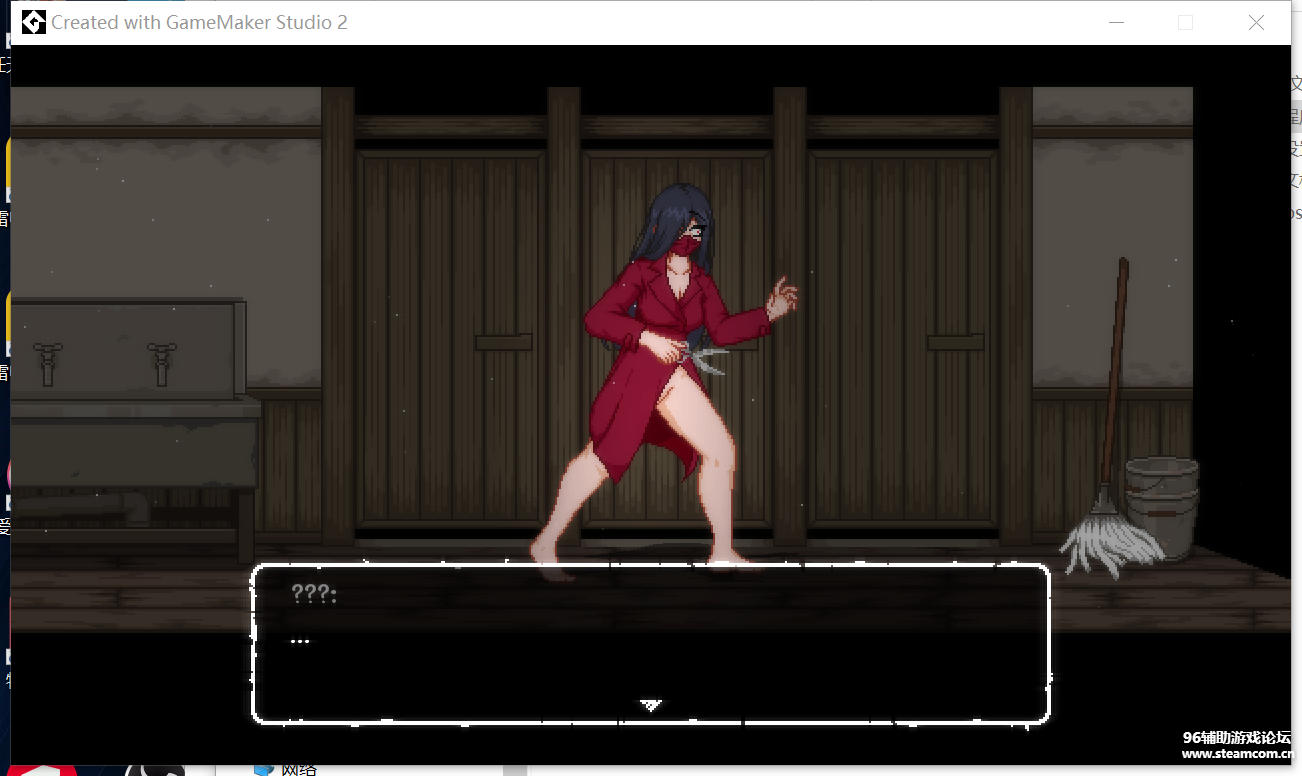This screenshot has height=776, width=1302.
Task: Click the red shield icon at the taskbar's left
Action: point(40,770)
